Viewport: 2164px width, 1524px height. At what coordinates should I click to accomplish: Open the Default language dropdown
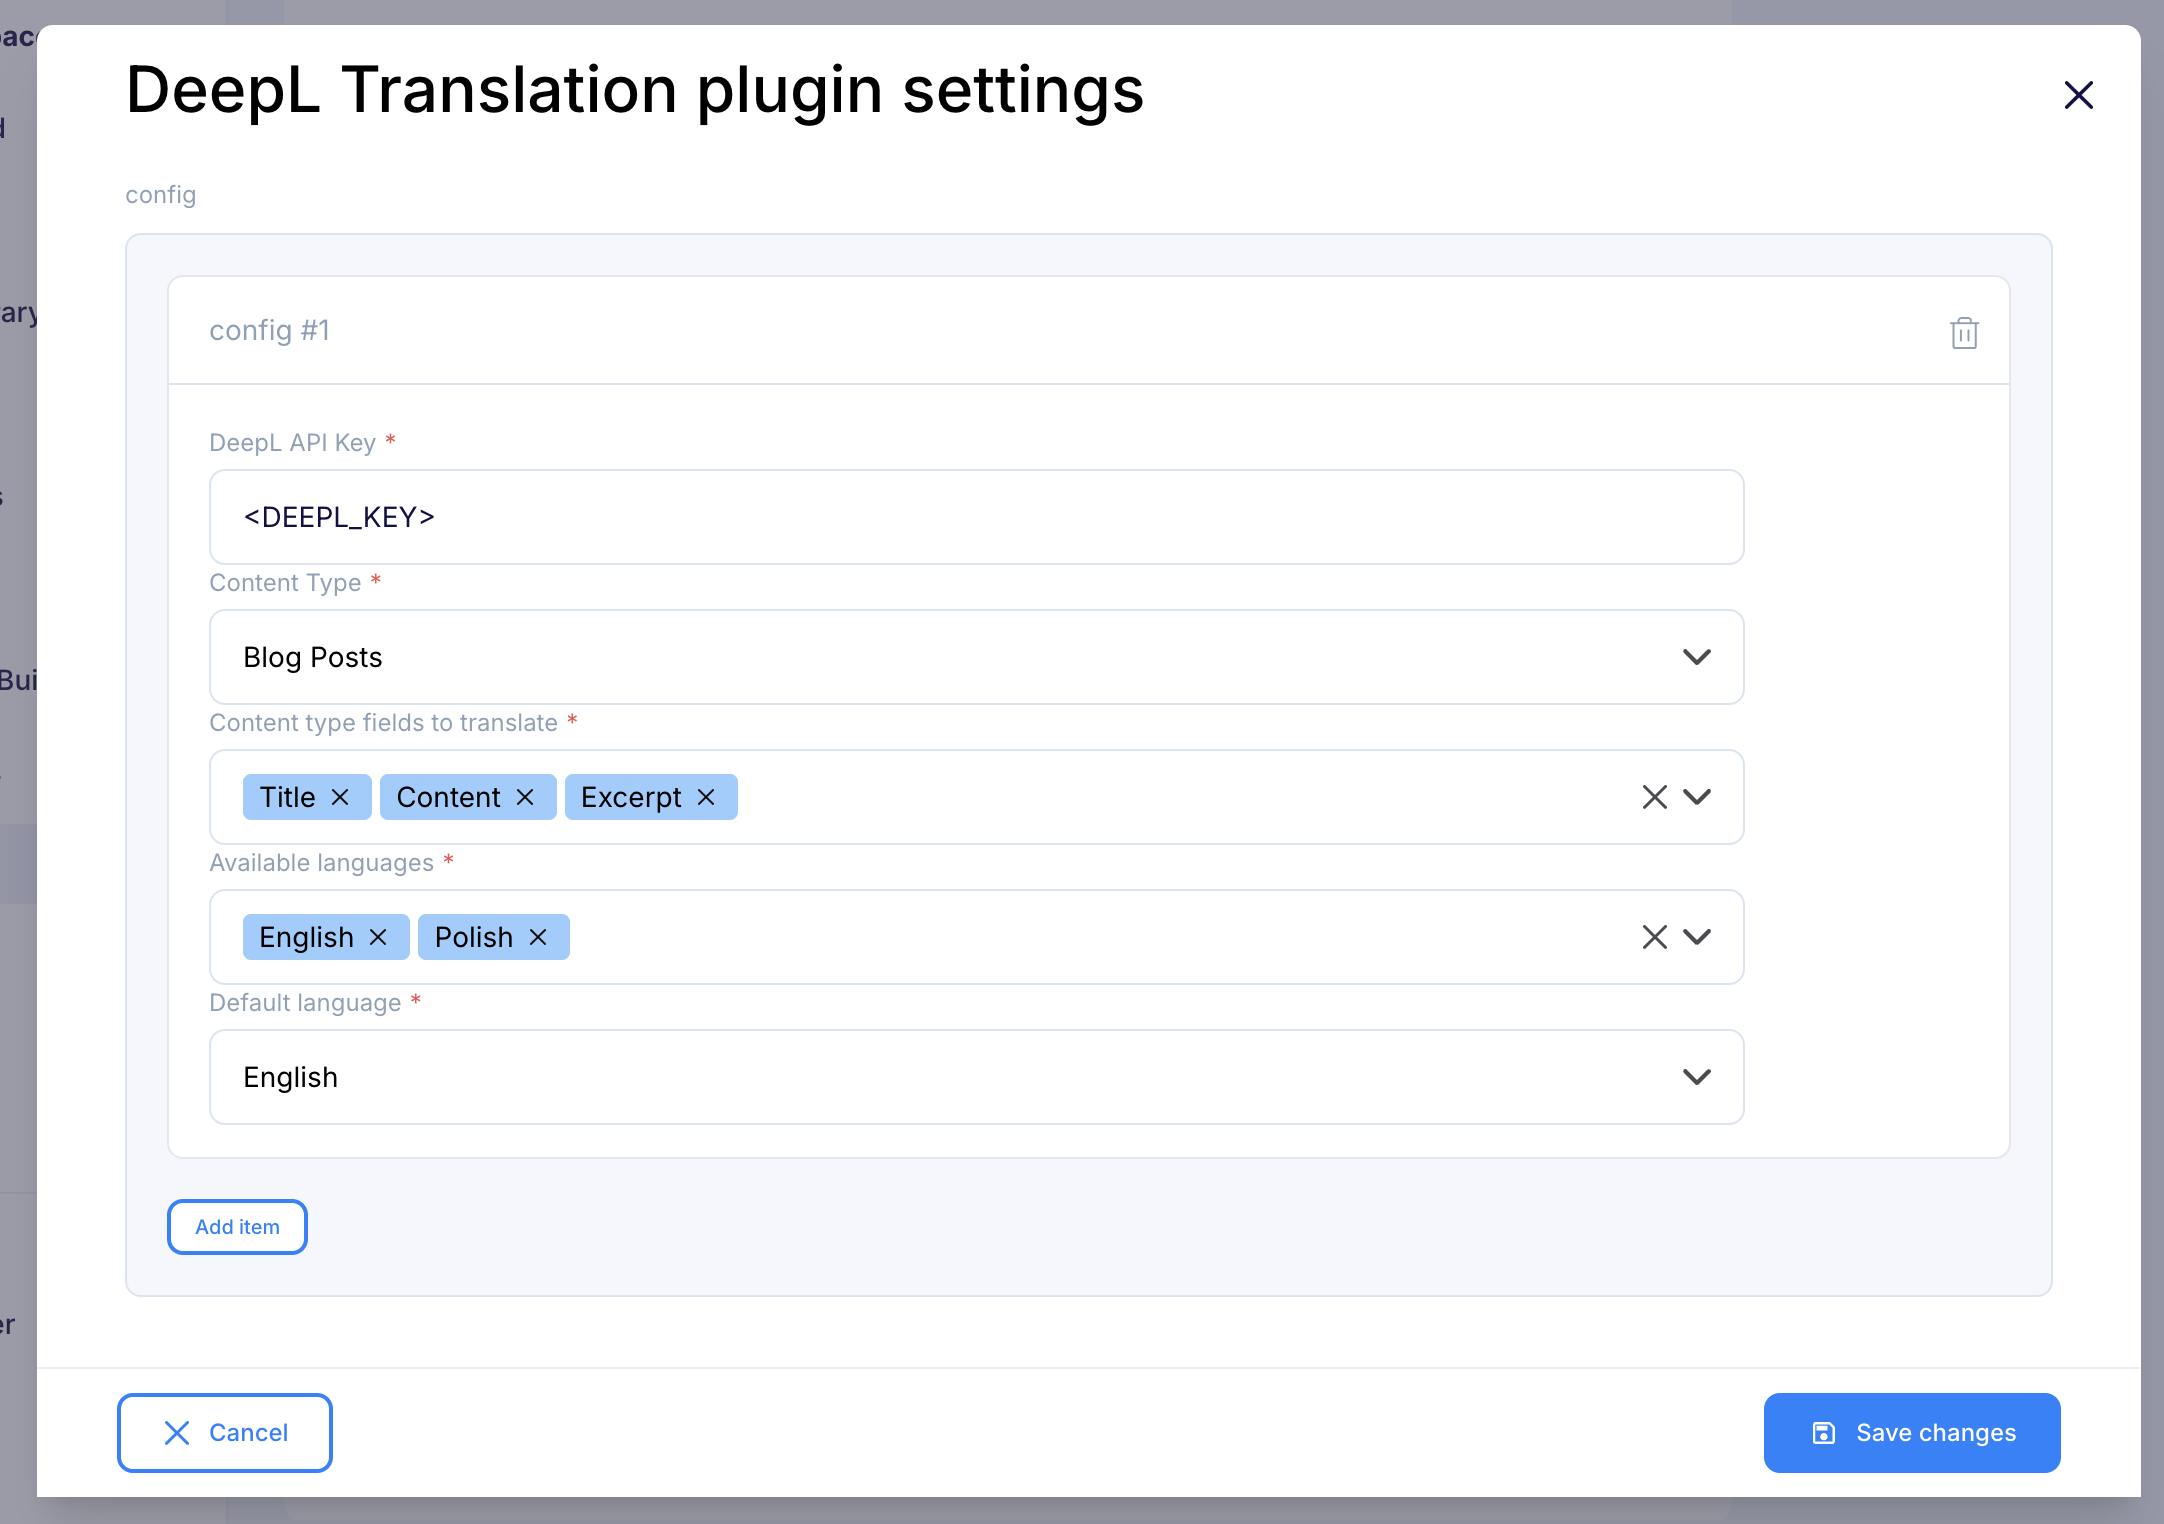pos(976,1077)
